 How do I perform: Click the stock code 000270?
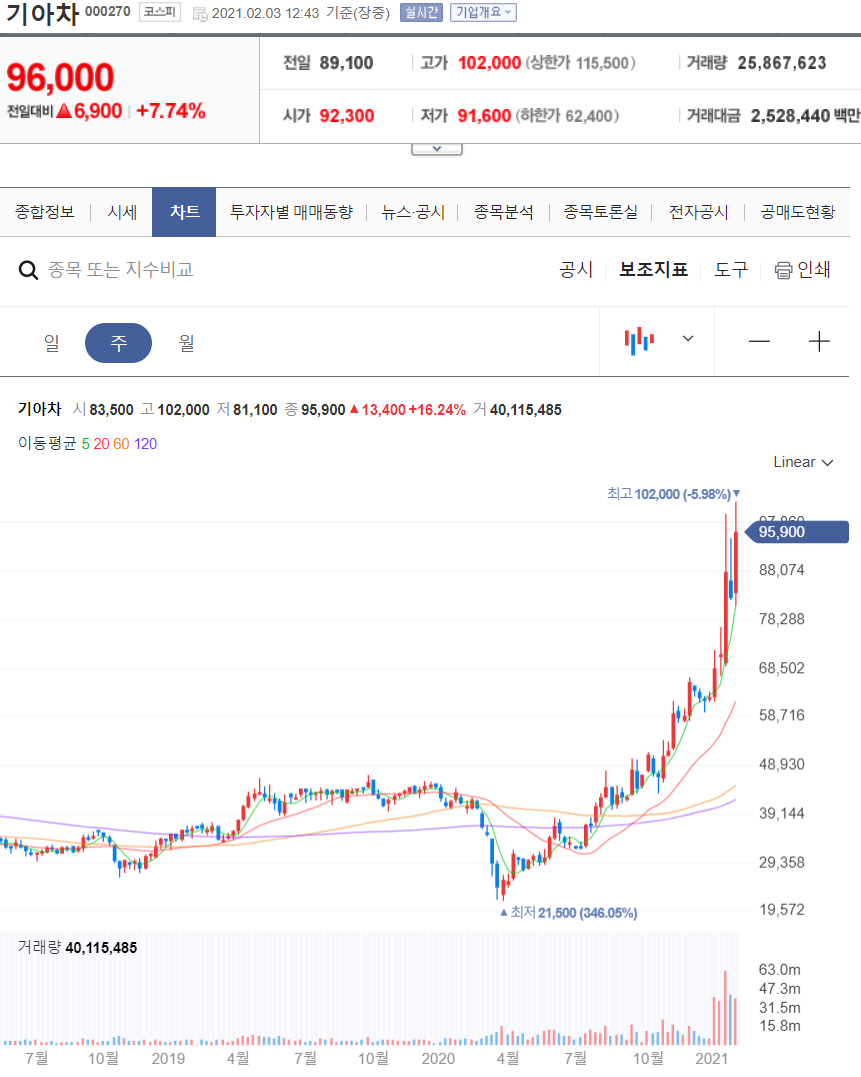pos(108,12)
